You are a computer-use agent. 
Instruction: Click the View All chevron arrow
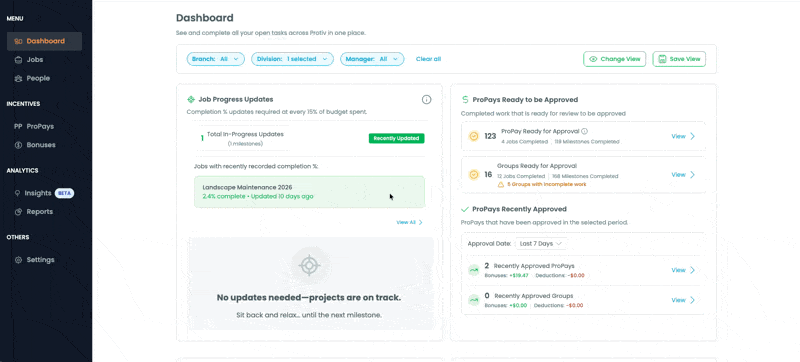point(421,222)
